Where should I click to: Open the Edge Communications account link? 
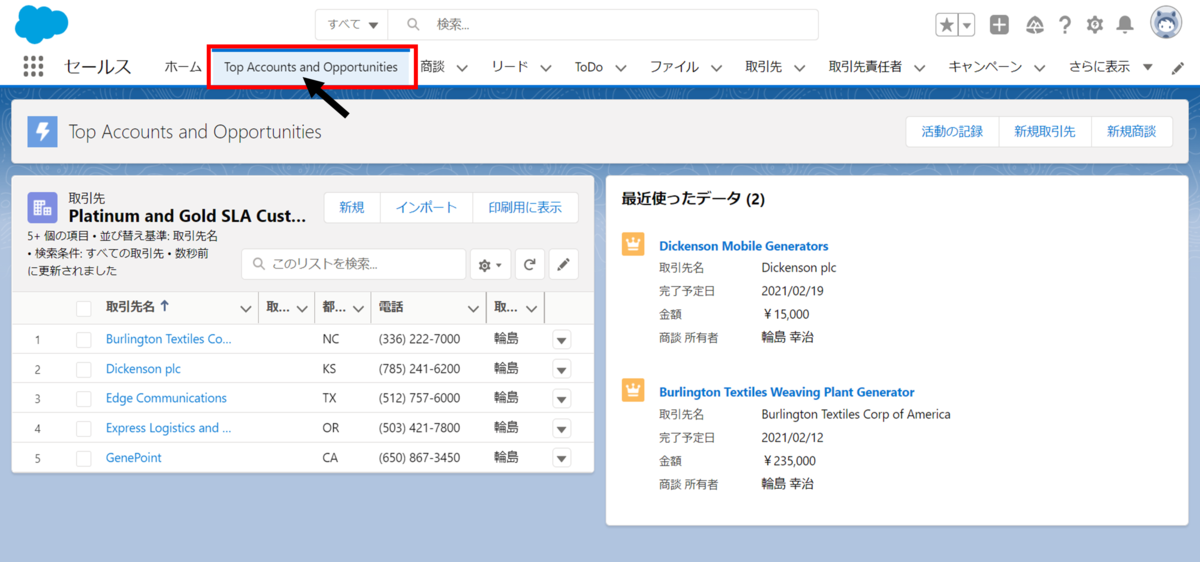(166, 398)
